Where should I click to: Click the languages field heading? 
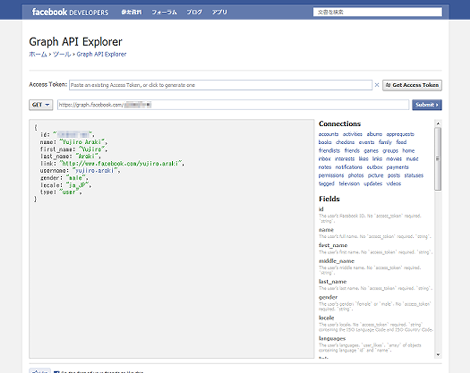(332, 339)
